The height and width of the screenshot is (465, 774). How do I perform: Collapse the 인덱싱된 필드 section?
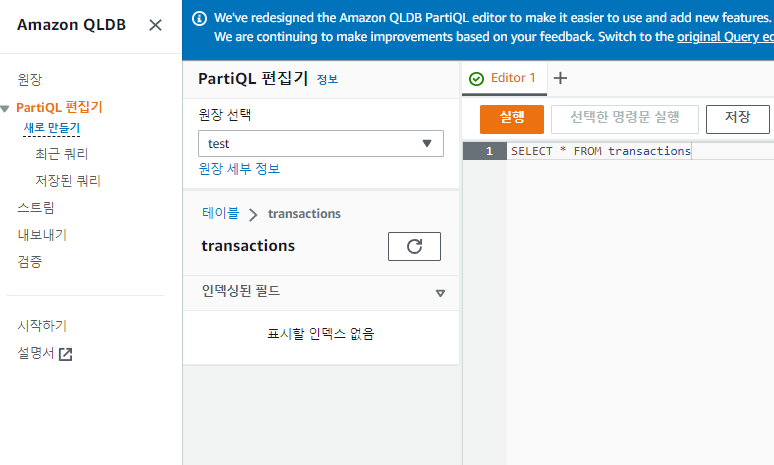coord(439,293)
